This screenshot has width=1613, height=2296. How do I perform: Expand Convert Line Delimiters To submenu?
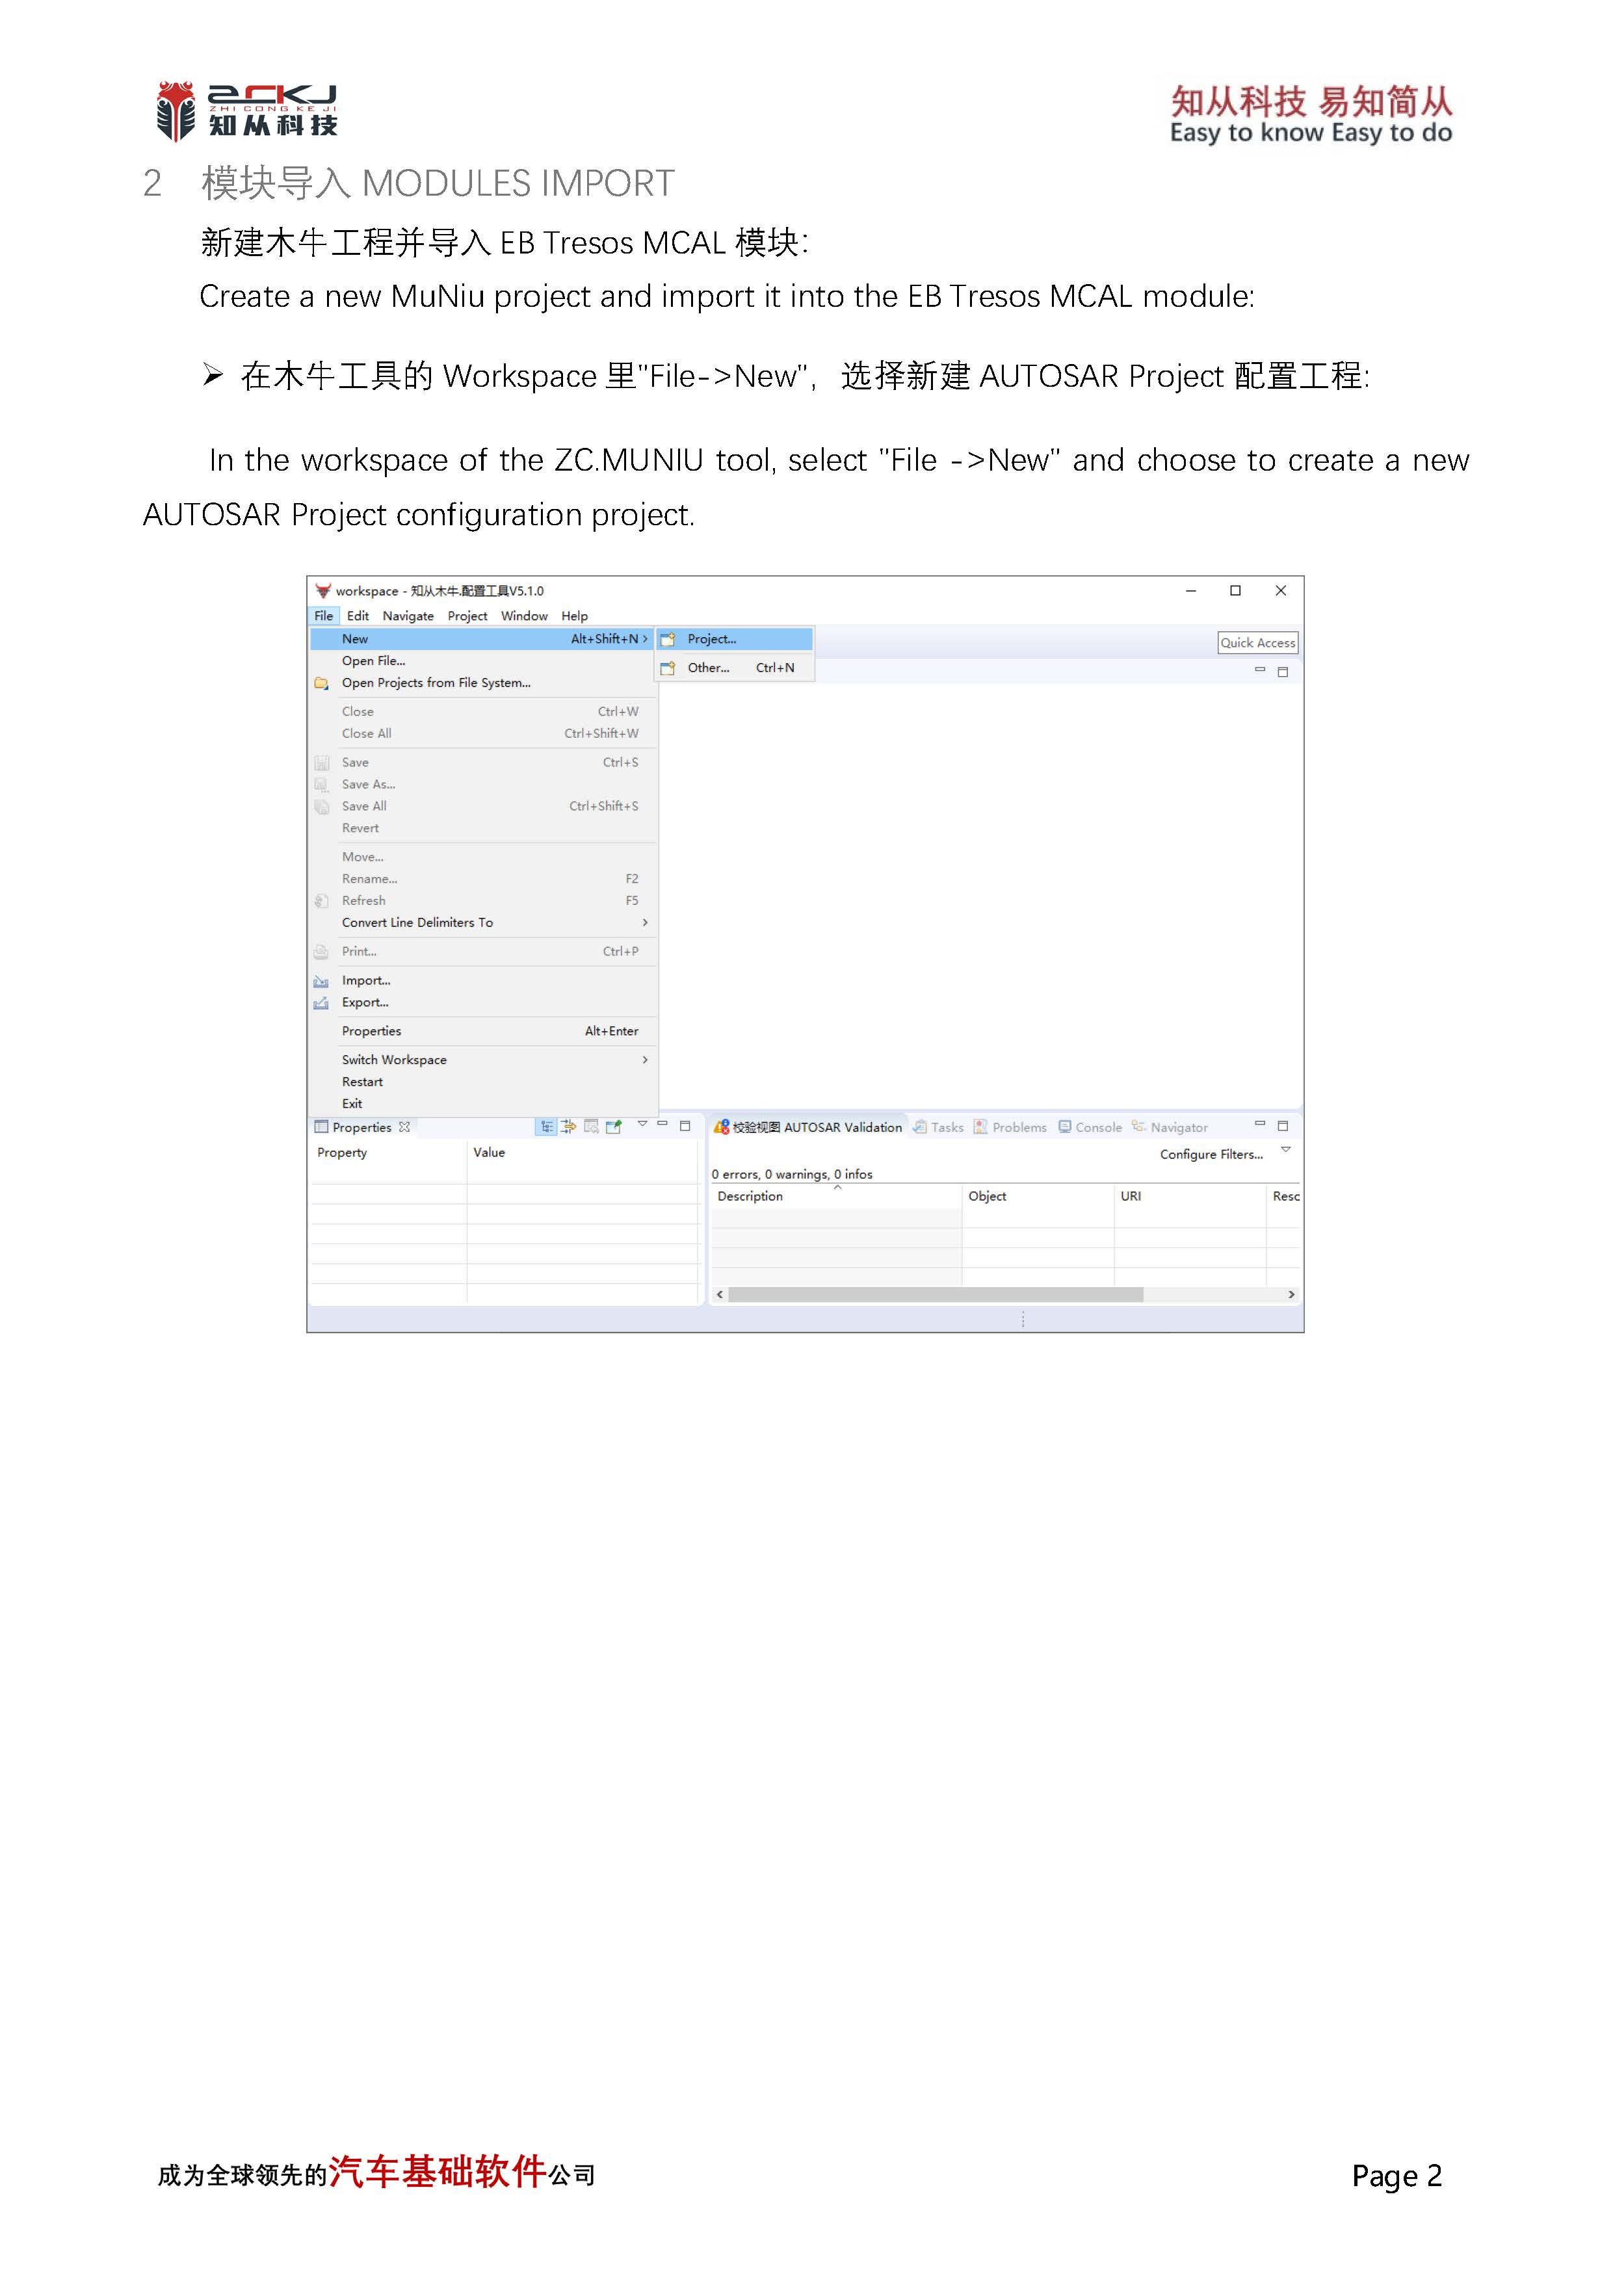pyautogui.click(x=482, y=923)
